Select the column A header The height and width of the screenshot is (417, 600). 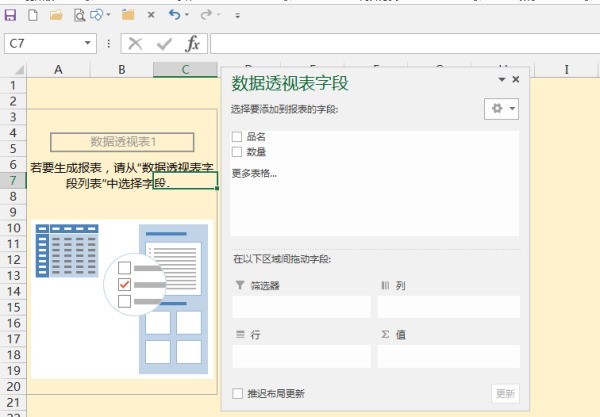pyautogui.click(x=58, y=69)
